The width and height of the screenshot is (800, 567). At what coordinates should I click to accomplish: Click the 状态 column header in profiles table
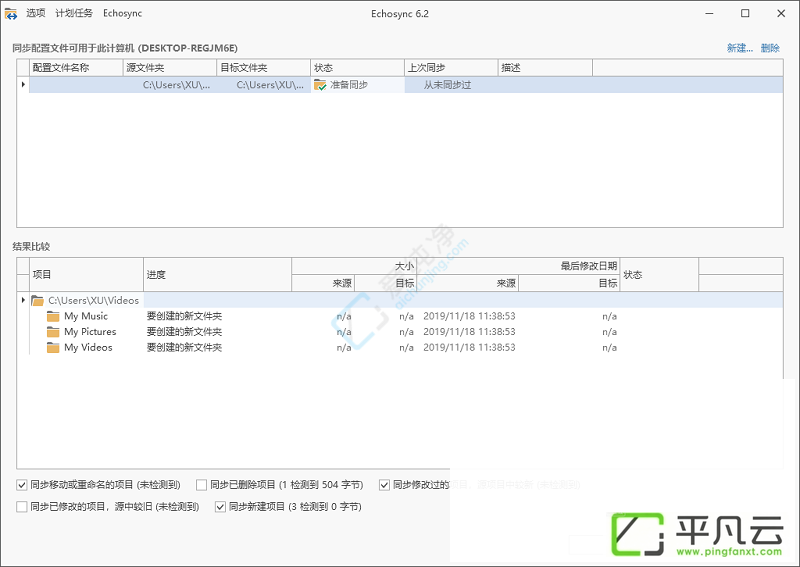pos(357,67)
